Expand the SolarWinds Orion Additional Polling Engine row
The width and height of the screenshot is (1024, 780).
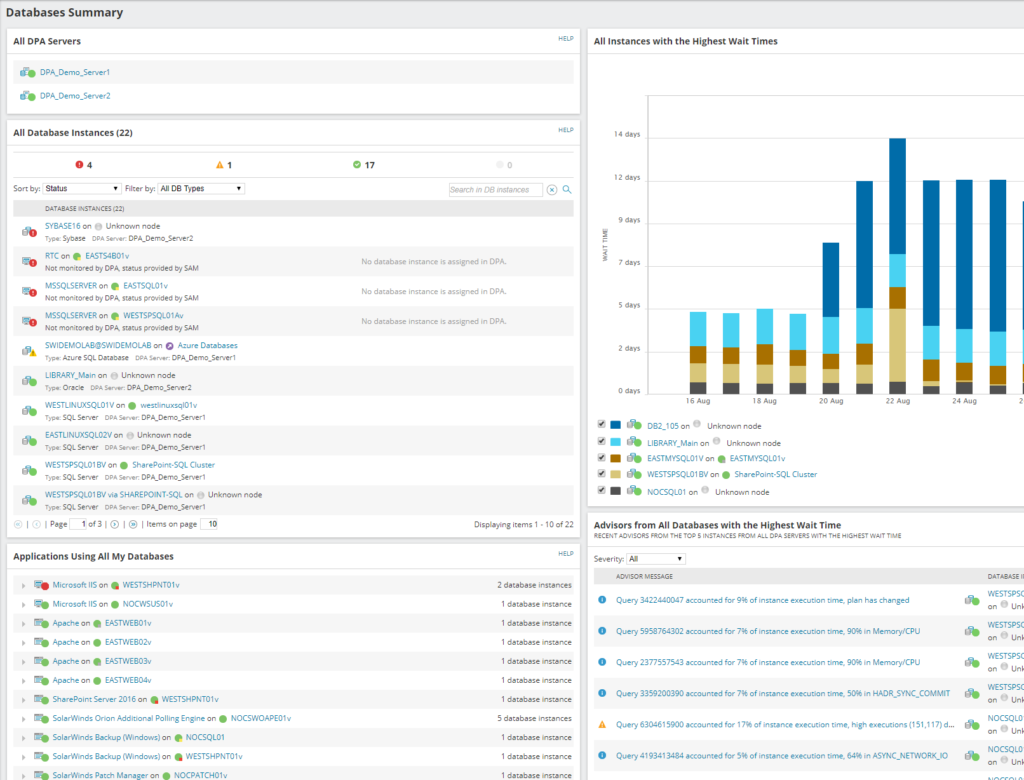pyautogui.click(x=24, y=719)
